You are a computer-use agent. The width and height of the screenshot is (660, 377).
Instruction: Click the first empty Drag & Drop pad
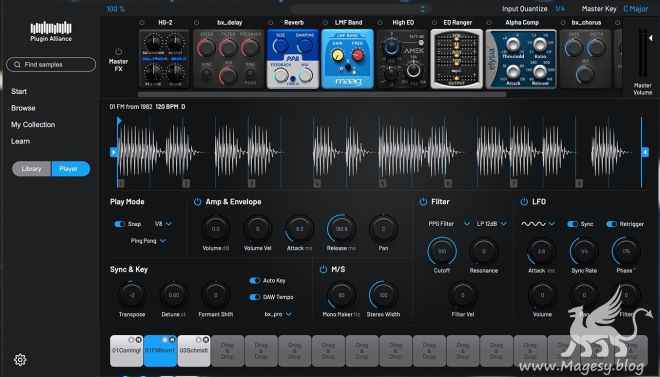(x=227, y=351)
